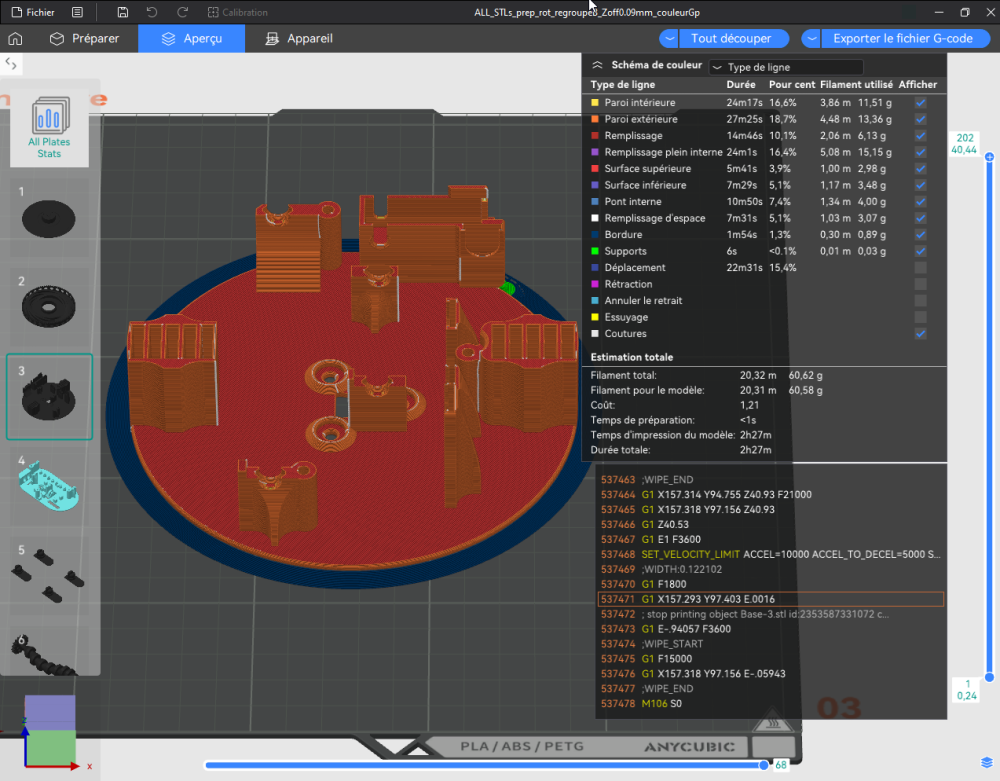Click the undo arrow icon
Screen dimensions: 1000x781
click(152, 12)
